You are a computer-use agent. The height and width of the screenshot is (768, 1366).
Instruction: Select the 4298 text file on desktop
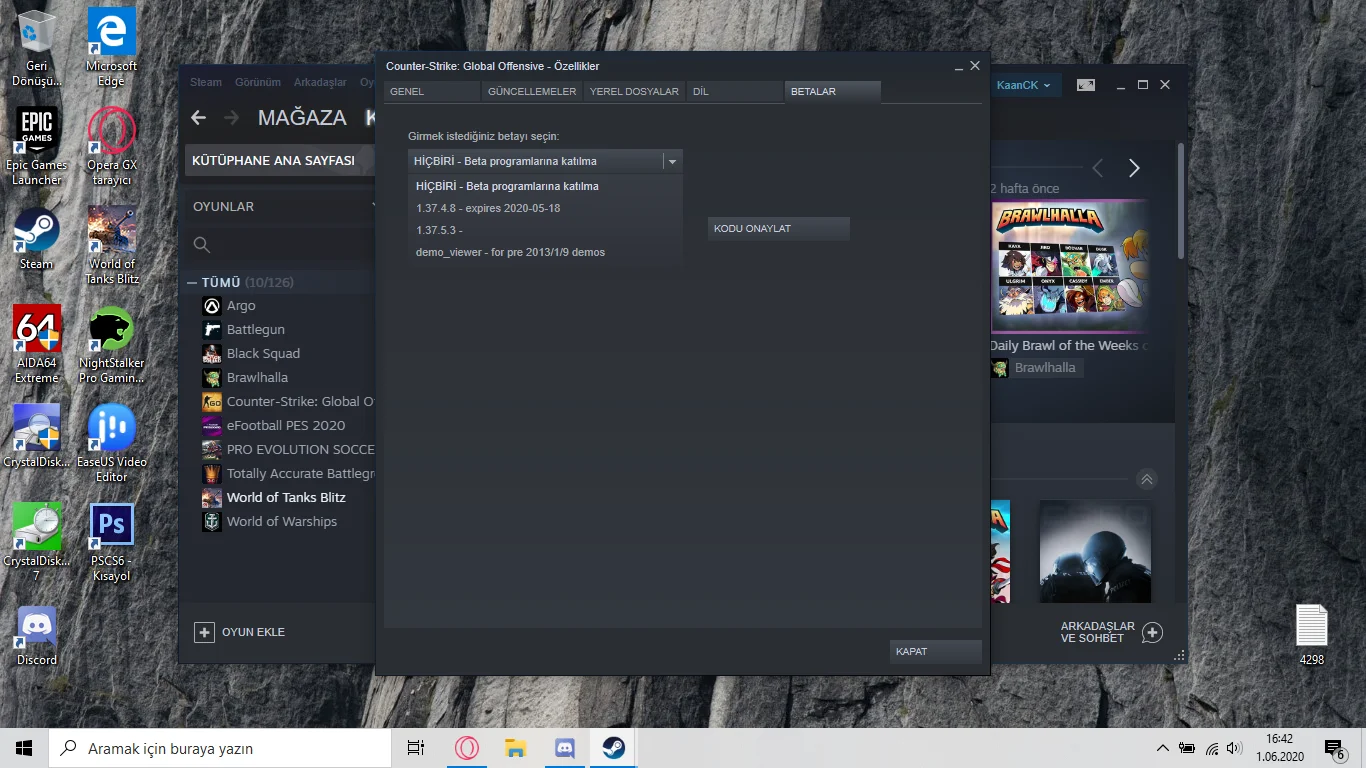[1311, 636]
